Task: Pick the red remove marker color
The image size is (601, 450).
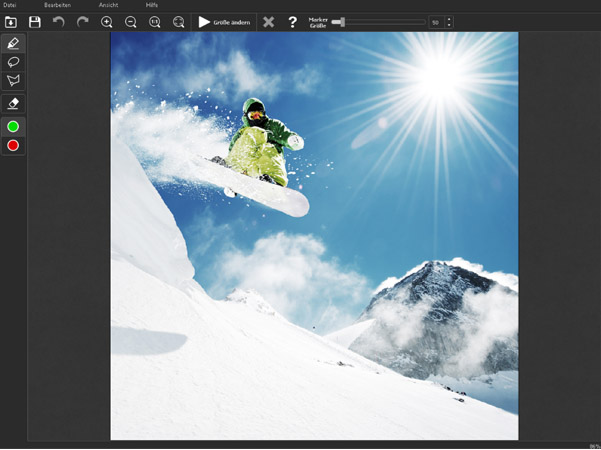Action: [x=13, y=146]
